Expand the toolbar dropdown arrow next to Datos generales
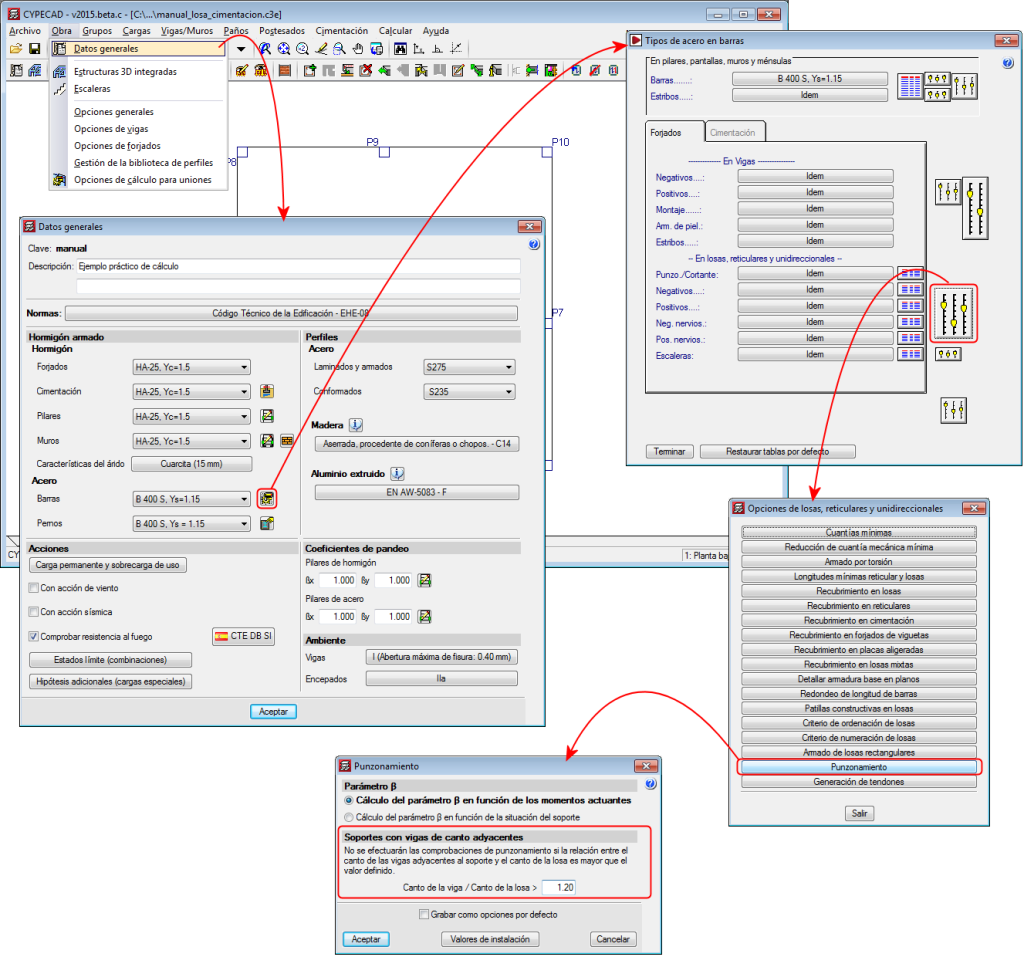Image resolution: width=1024 pixels, height=957 pixels. tap(241, 49)
